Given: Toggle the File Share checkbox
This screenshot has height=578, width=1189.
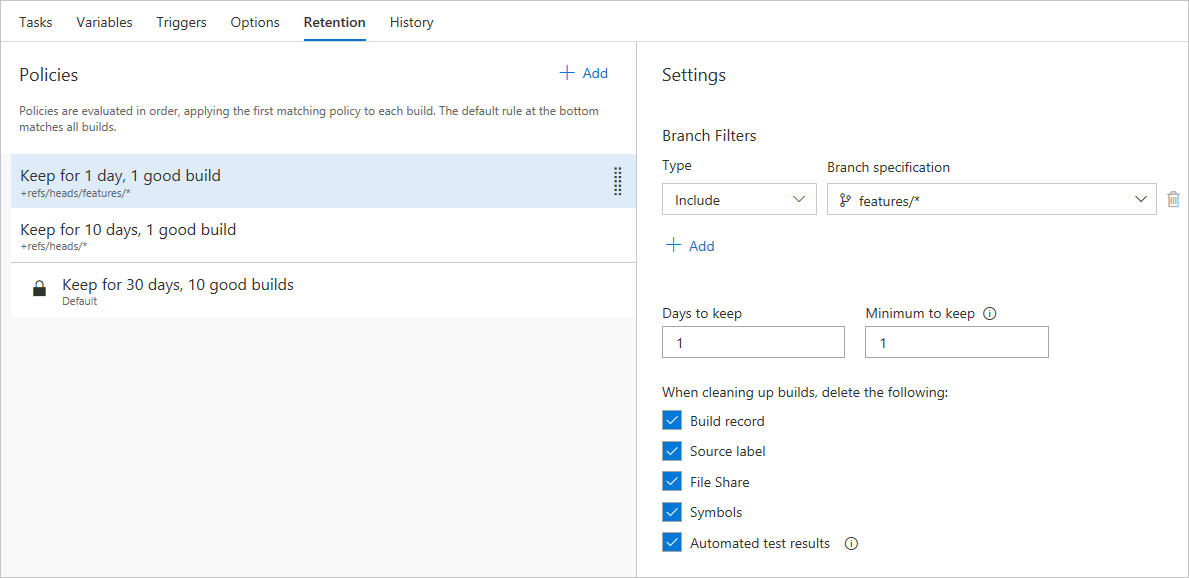Looking at the screenshot, I should click(672, 482).
